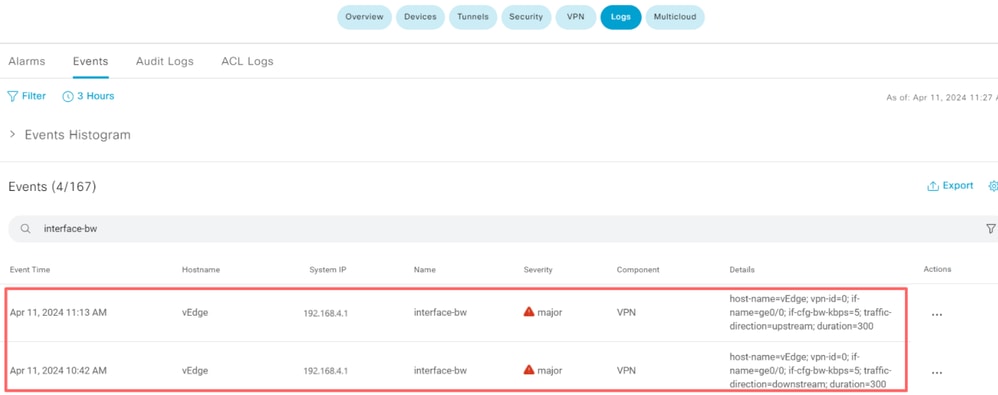Screen dimensions: 998x395
Task: Open the table settings gear icon
Action: pos(993,186)
